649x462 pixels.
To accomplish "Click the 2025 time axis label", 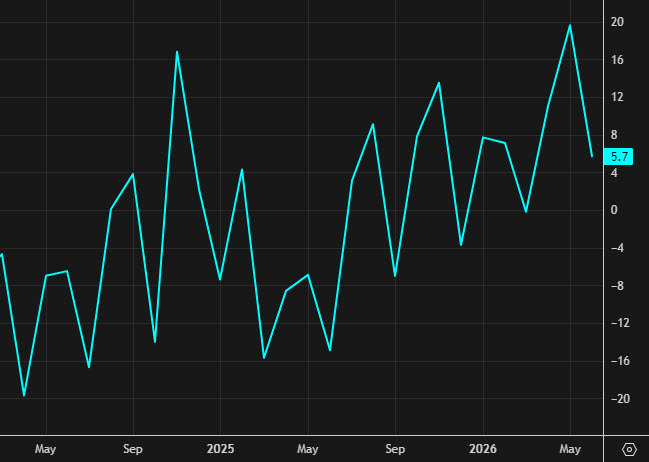I will pos(221,449).
